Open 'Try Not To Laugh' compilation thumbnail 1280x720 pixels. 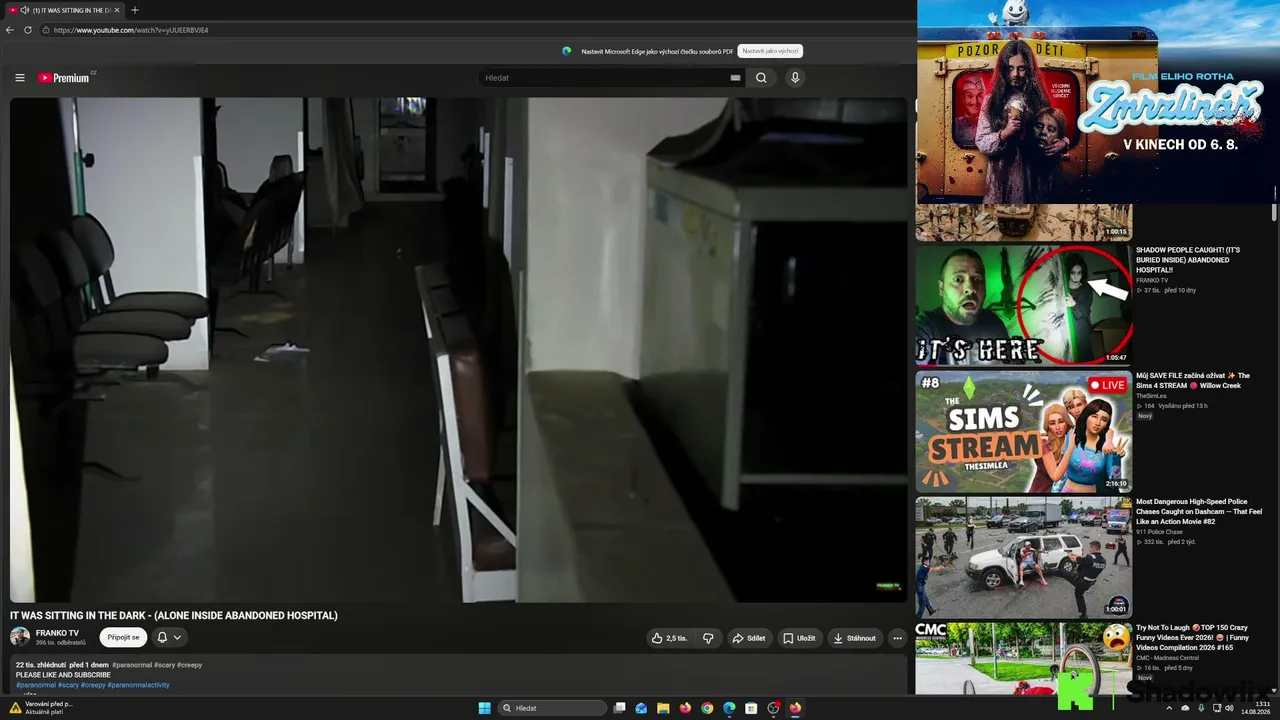pyautogui.click(x=1024, y=658)
